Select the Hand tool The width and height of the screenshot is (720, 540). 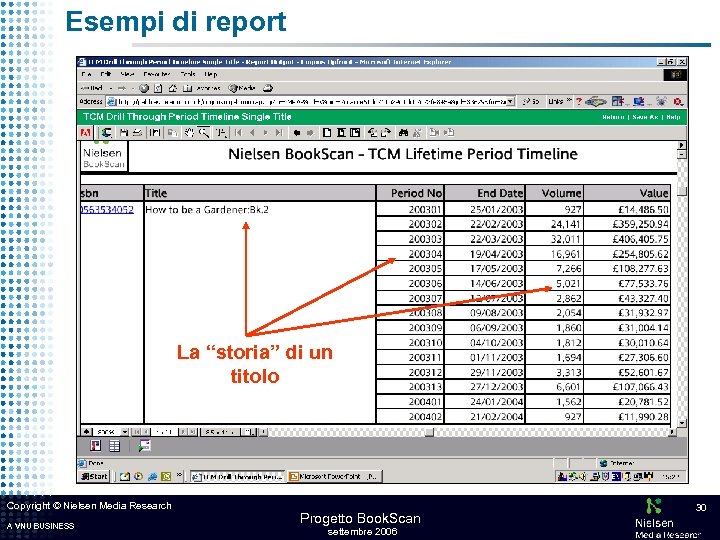point(189,133)
